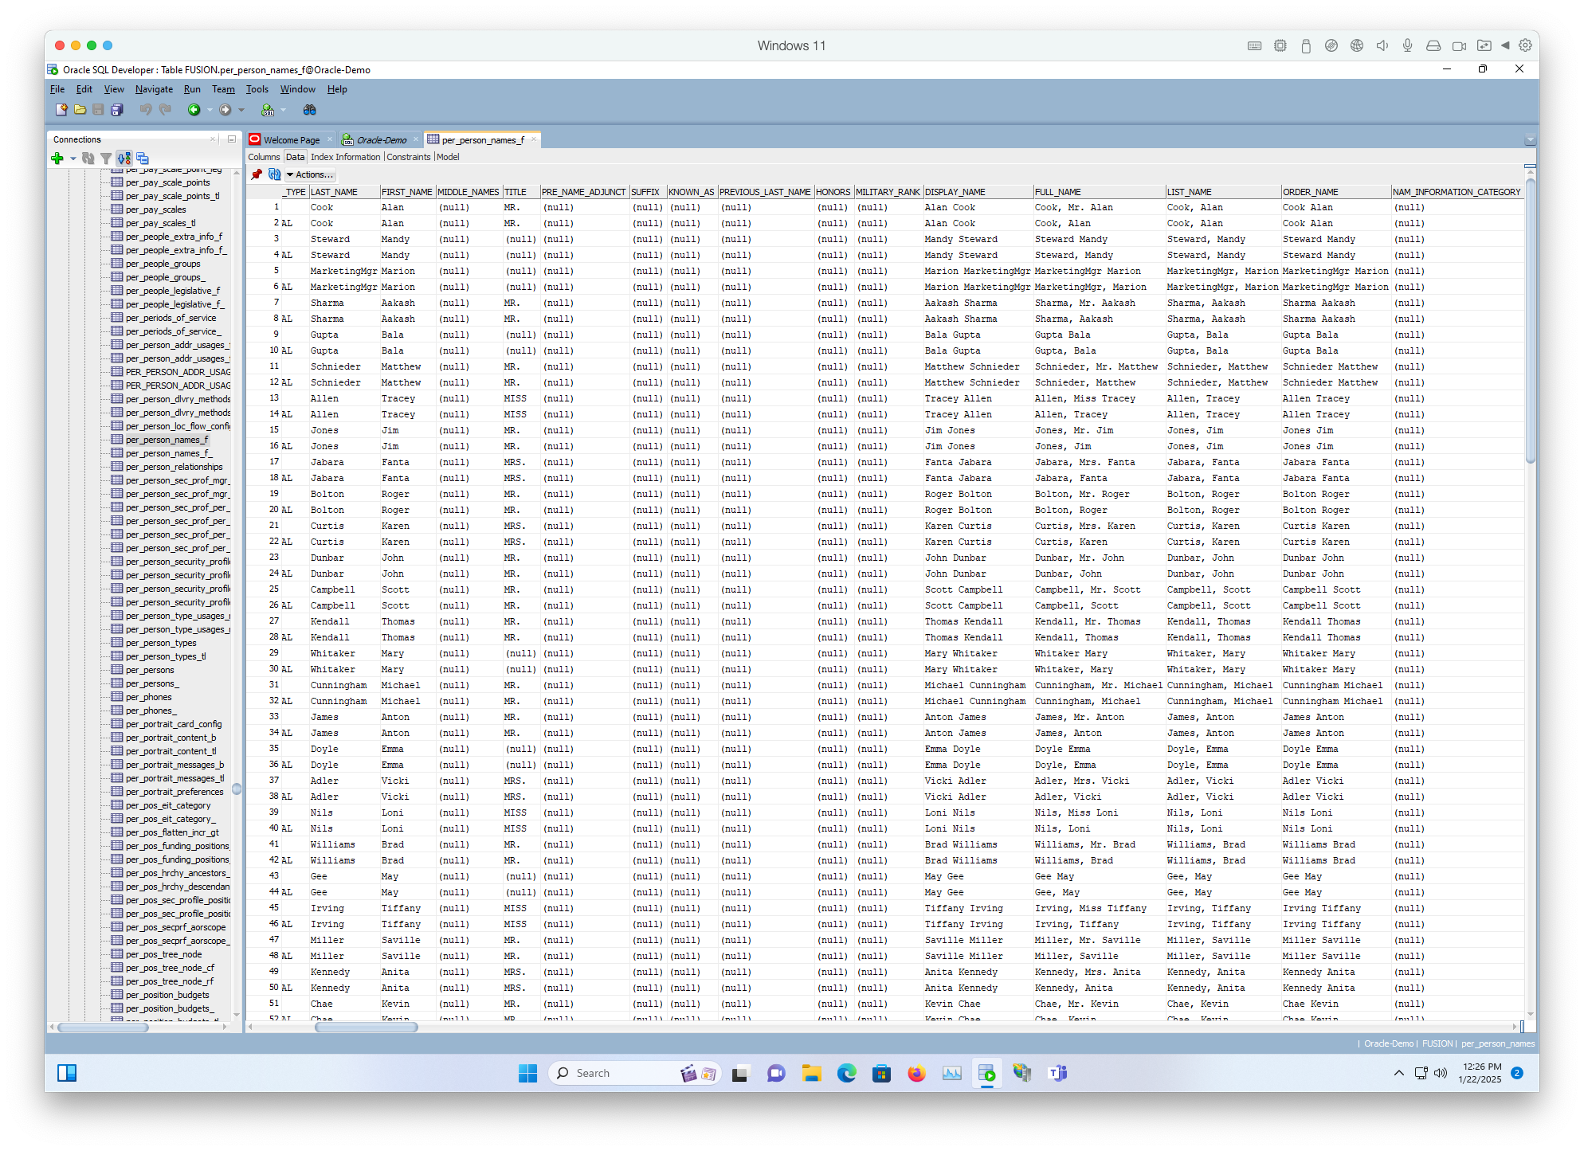Add a connection with the green plus
The height and width of the screenshot is (1151, 1584).
(57, 158)
